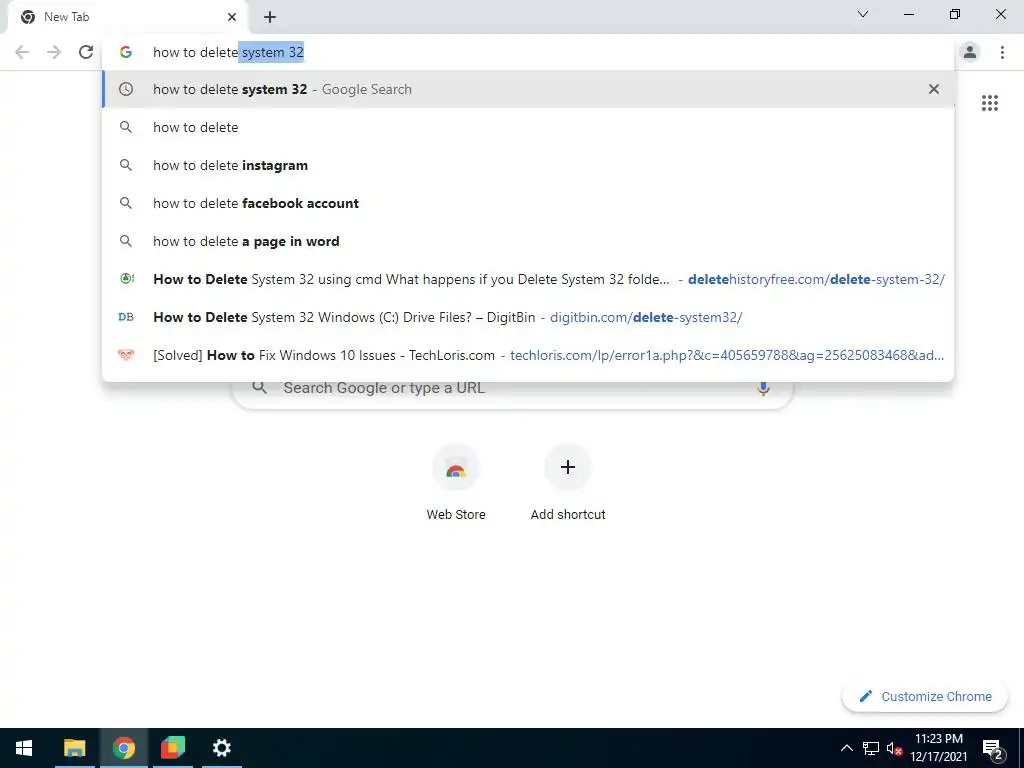Click the Google G icon in the address bar
1024x768 pixels.
pyautogui.click(x=126, y=52)
